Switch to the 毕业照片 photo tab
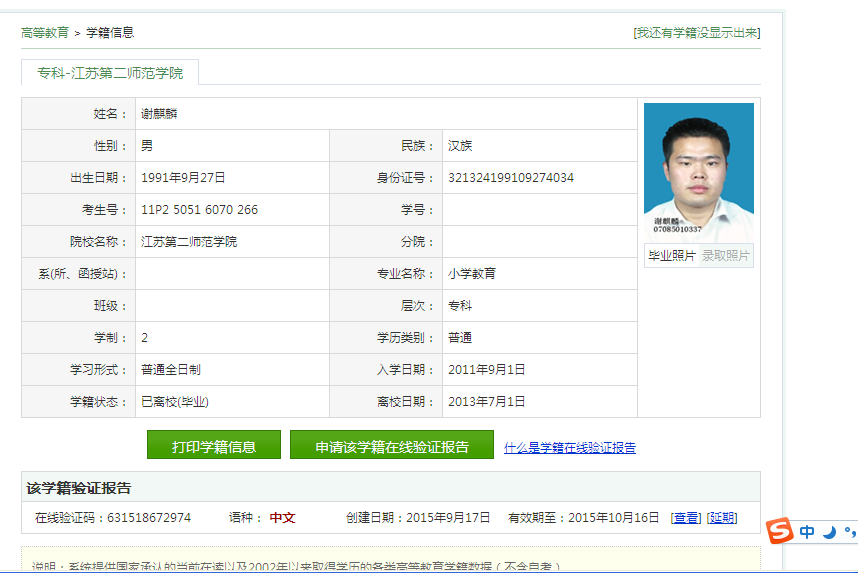858x573 pixels. (671, 256)
